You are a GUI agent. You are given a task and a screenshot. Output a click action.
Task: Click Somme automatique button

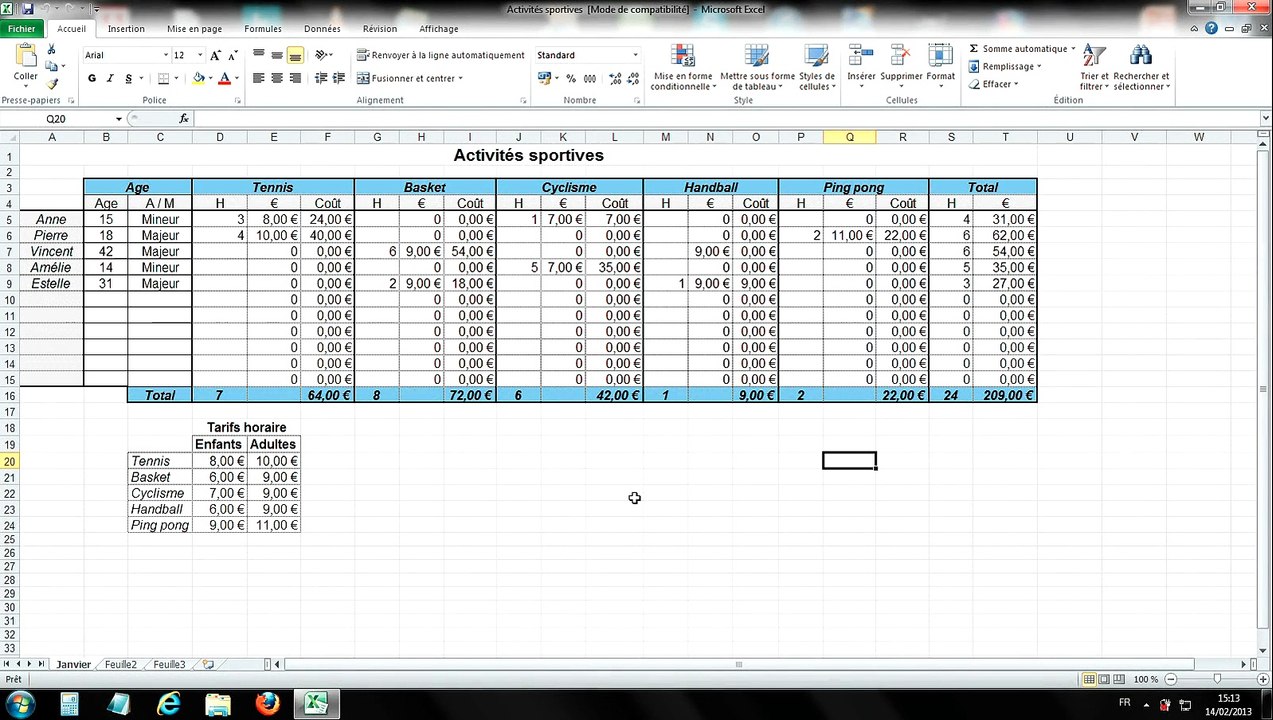[x=1022, y=48]
